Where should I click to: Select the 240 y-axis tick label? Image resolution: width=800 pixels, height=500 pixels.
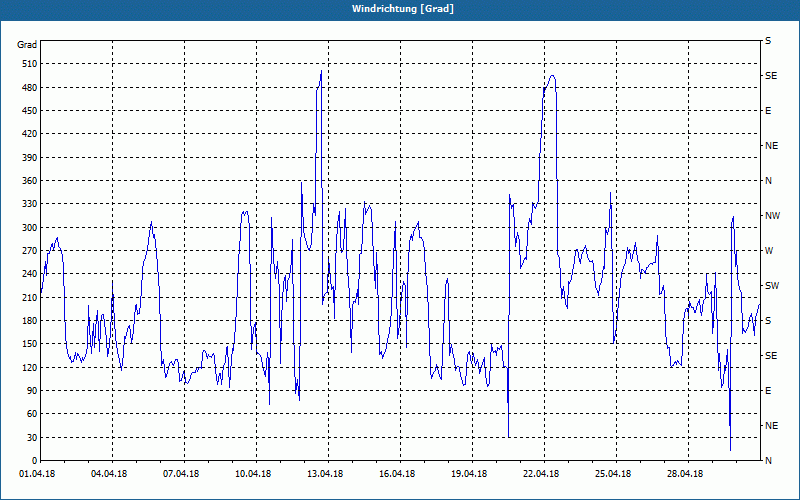[30, 274]
